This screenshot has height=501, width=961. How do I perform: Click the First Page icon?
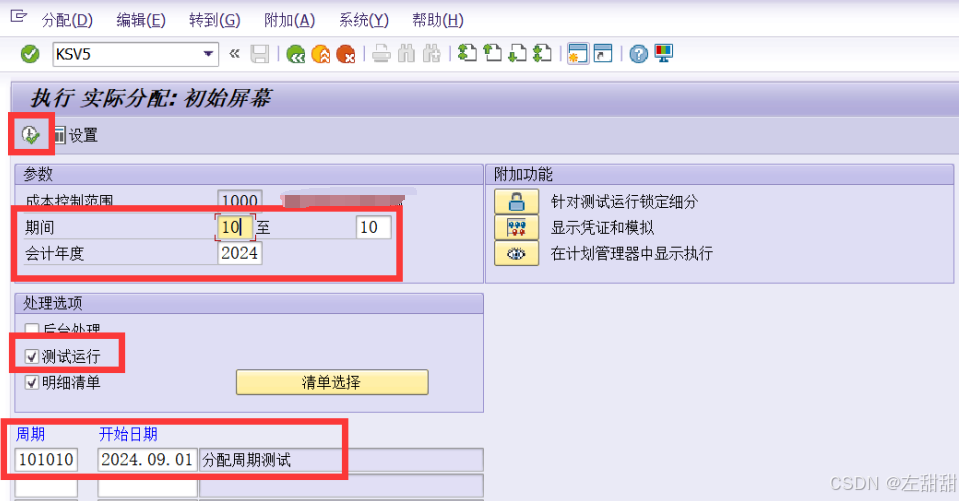(467, 54)
